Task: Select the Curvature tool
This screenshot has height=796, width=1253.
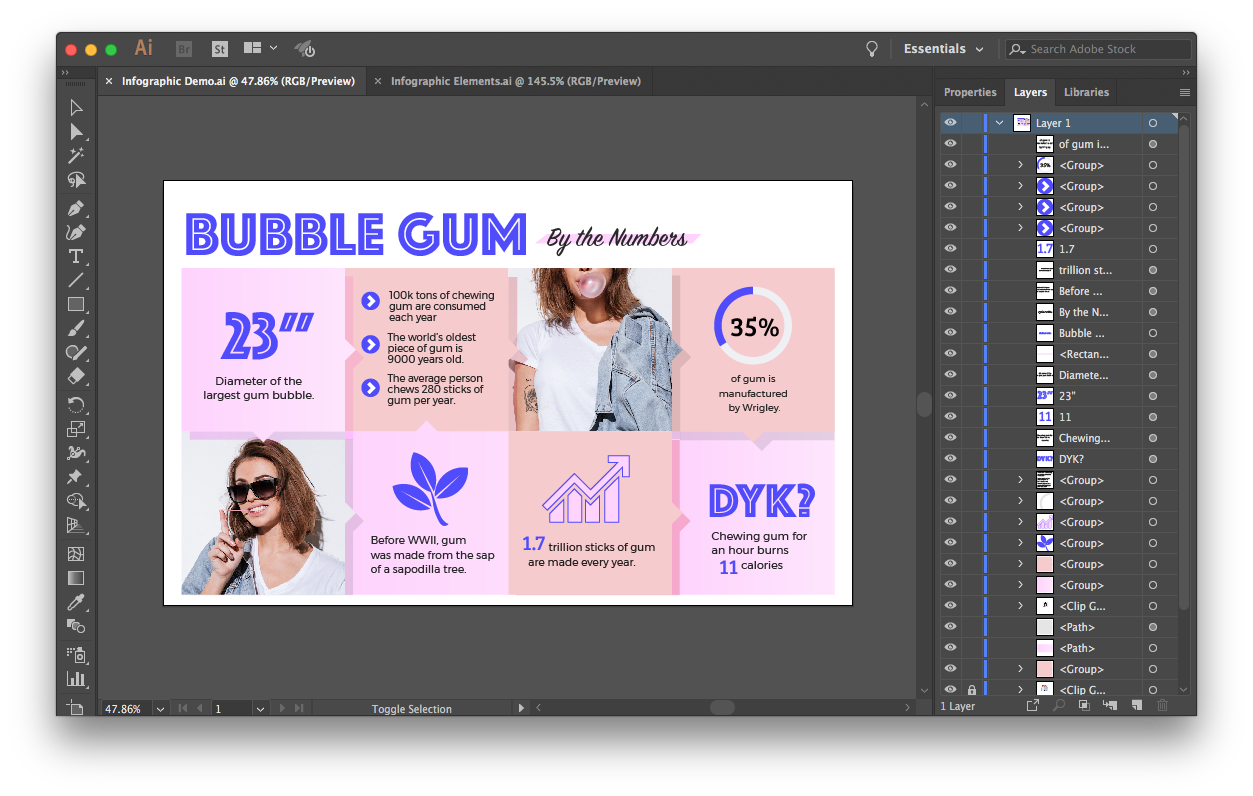Action: (76, 232)
